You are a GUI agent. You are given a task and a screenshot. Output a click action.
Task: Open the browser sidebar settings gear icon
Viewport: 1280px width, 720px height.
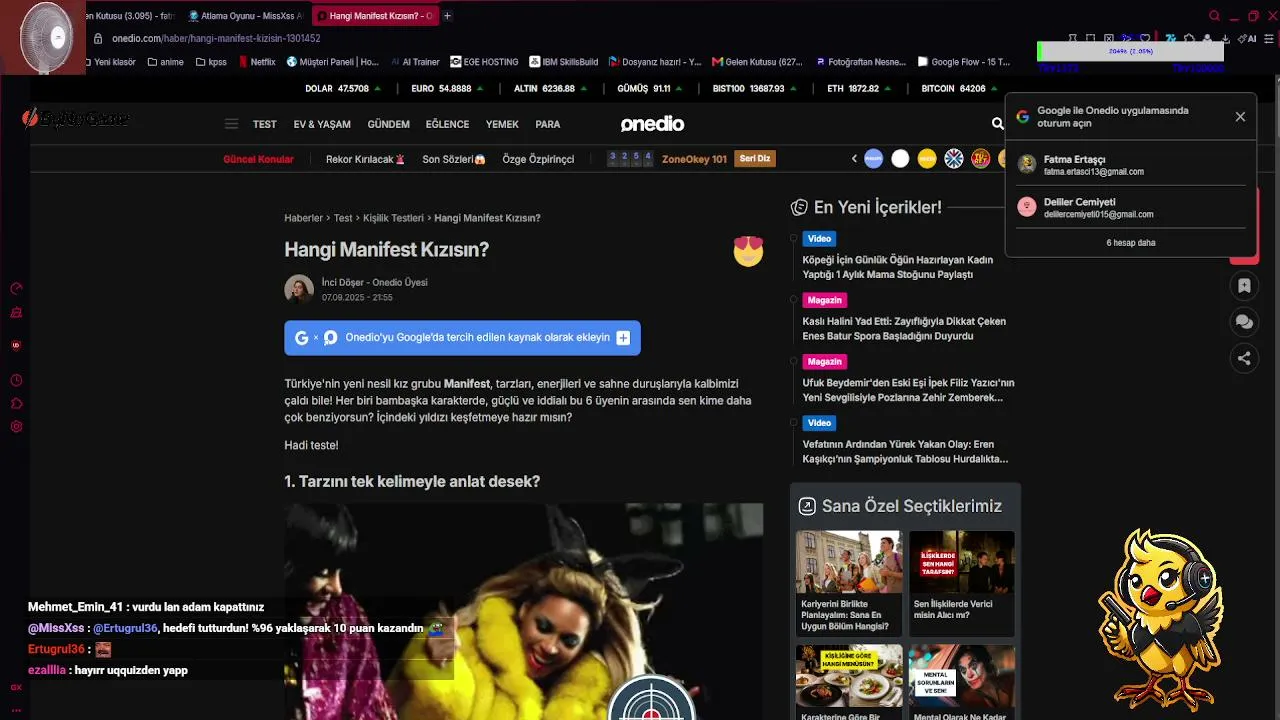tap(16, 427)
